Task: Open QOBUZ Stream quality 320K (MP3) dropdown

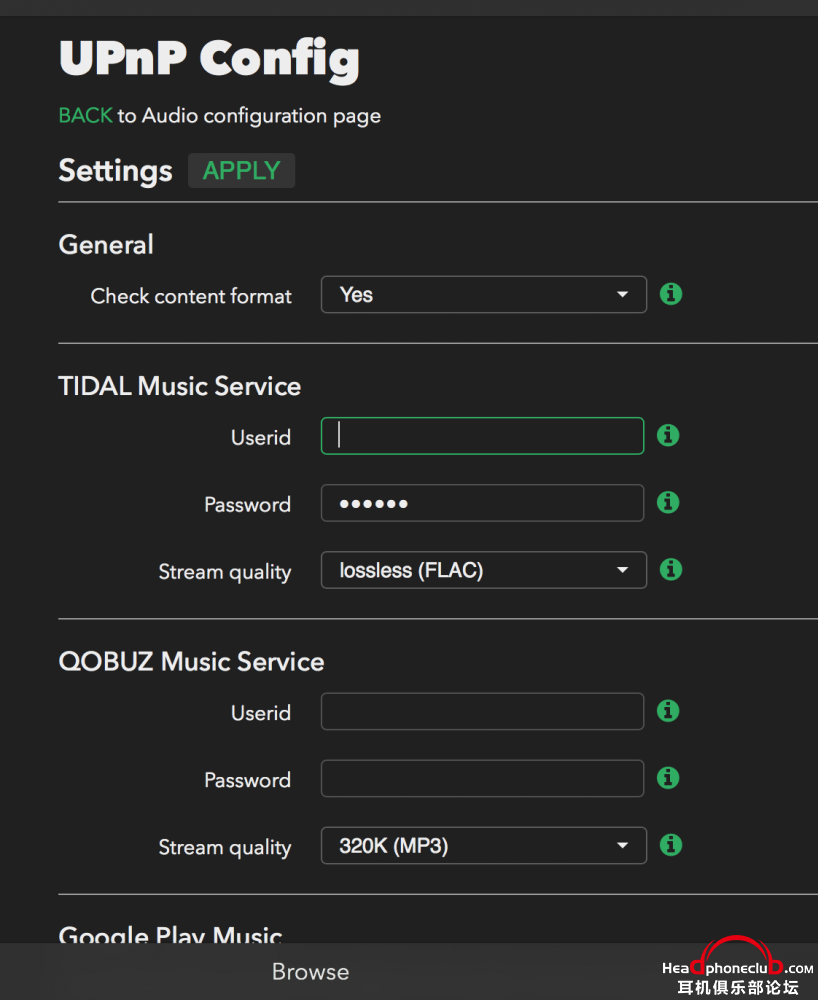Action: pyautogui.click(x=484, y=846)
